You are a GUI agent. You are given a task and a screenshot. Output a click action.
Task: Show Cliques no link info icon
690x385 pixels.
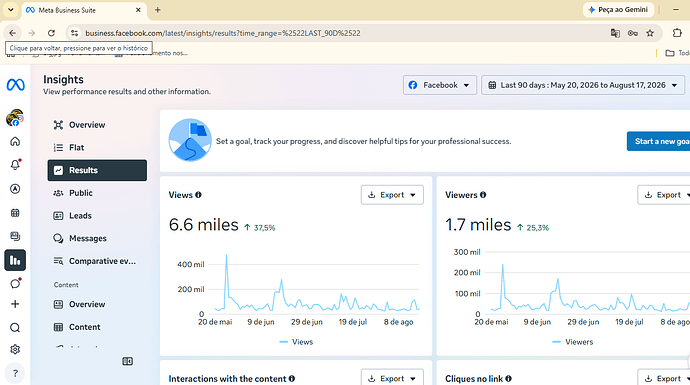click(508, 378)
